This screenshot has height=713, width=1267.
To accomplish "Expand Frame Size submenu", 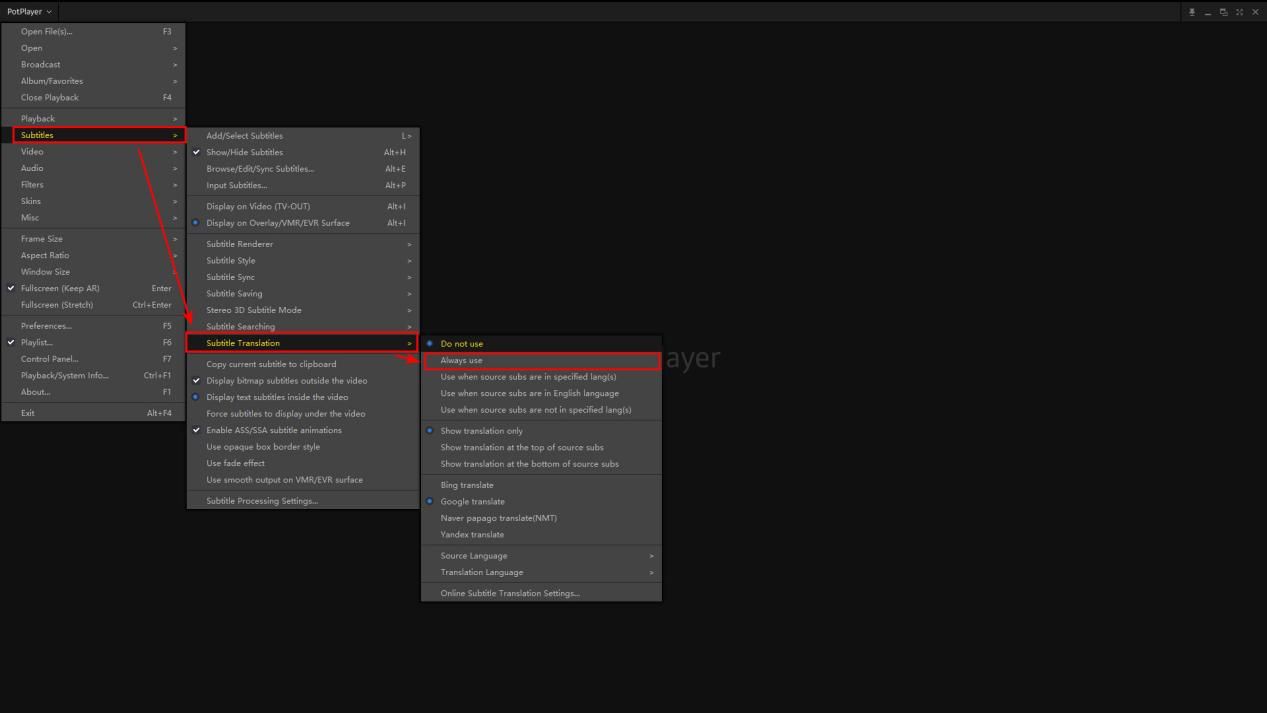I will coord(94,238).
